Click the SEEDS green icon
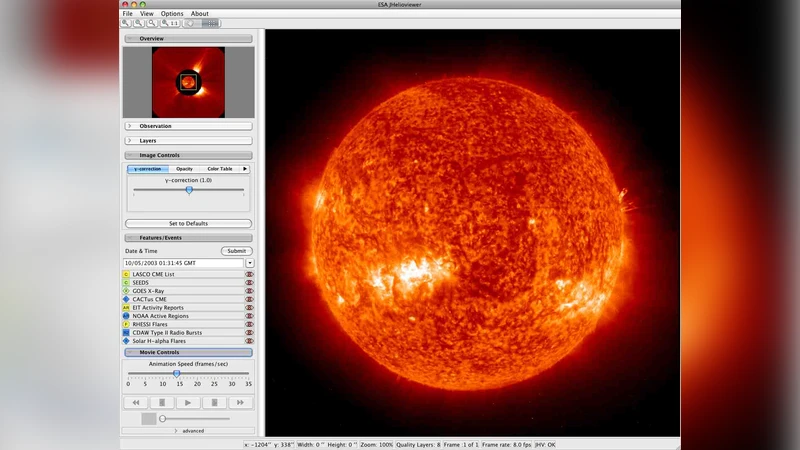The height and width of the screenshot is (450, 800). coord(126,283)
